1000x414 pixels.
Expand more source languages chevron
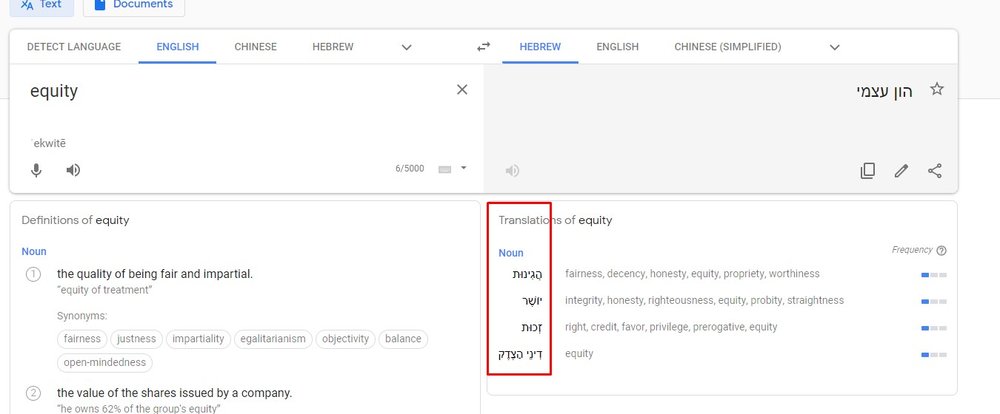click(406, 47)
